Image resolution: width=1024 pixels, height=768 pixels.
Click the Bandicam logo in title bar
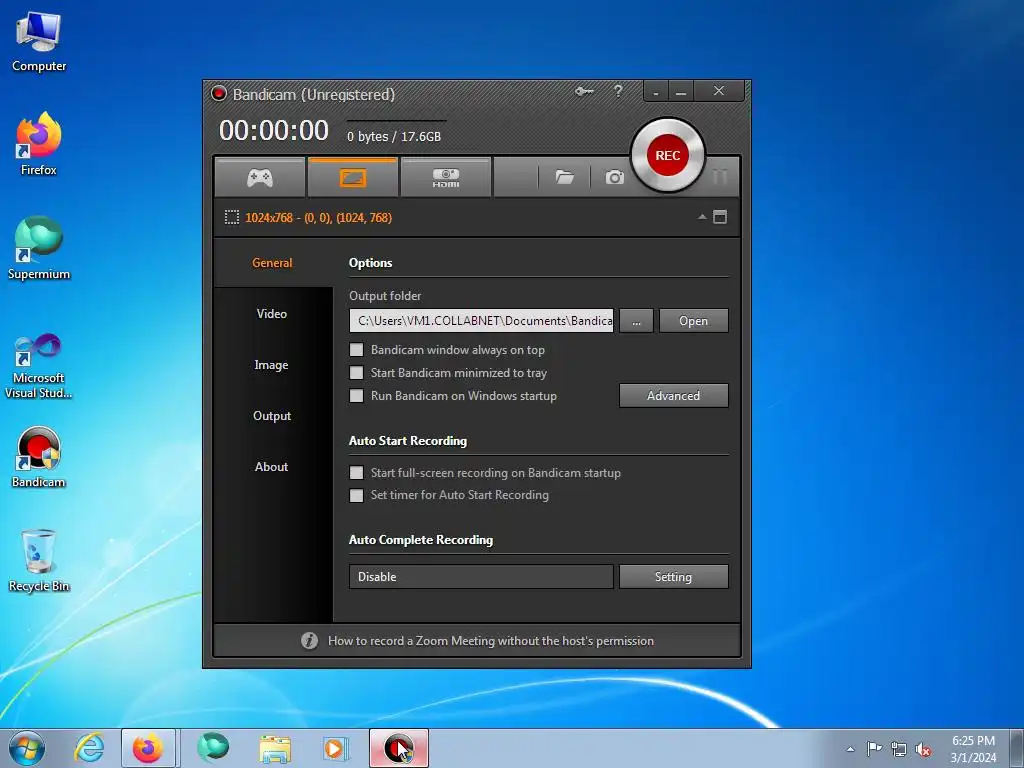coord(219,93)
